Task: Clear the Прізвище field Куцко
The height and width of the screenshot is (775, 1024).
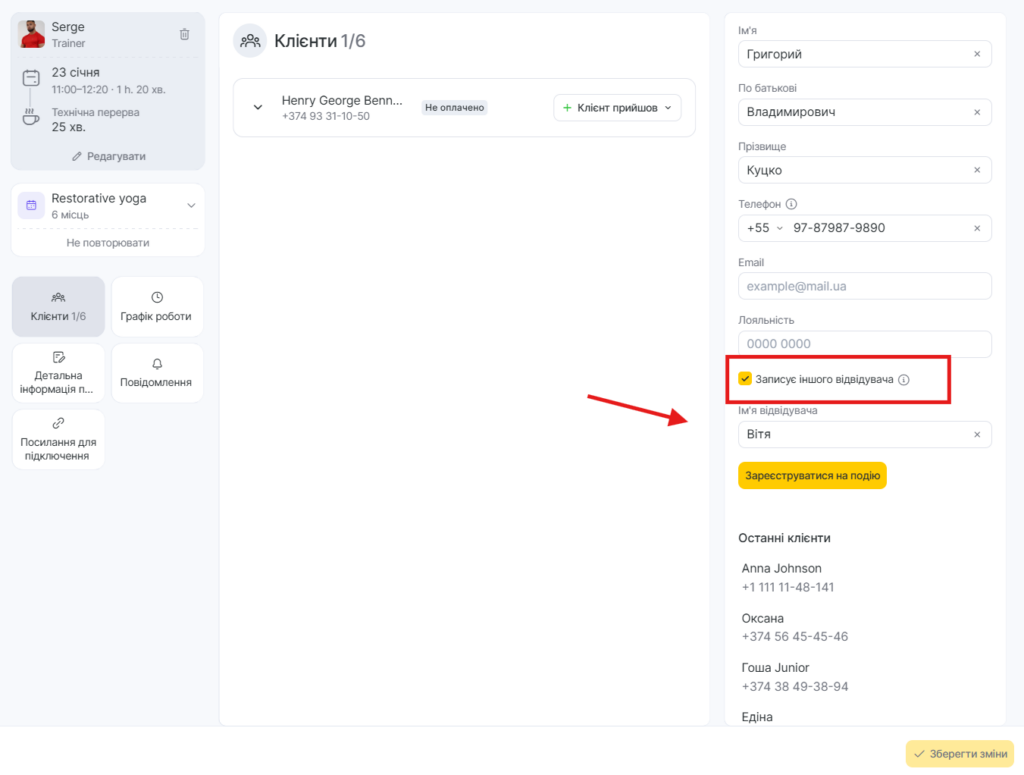Action: click(977, 170)
